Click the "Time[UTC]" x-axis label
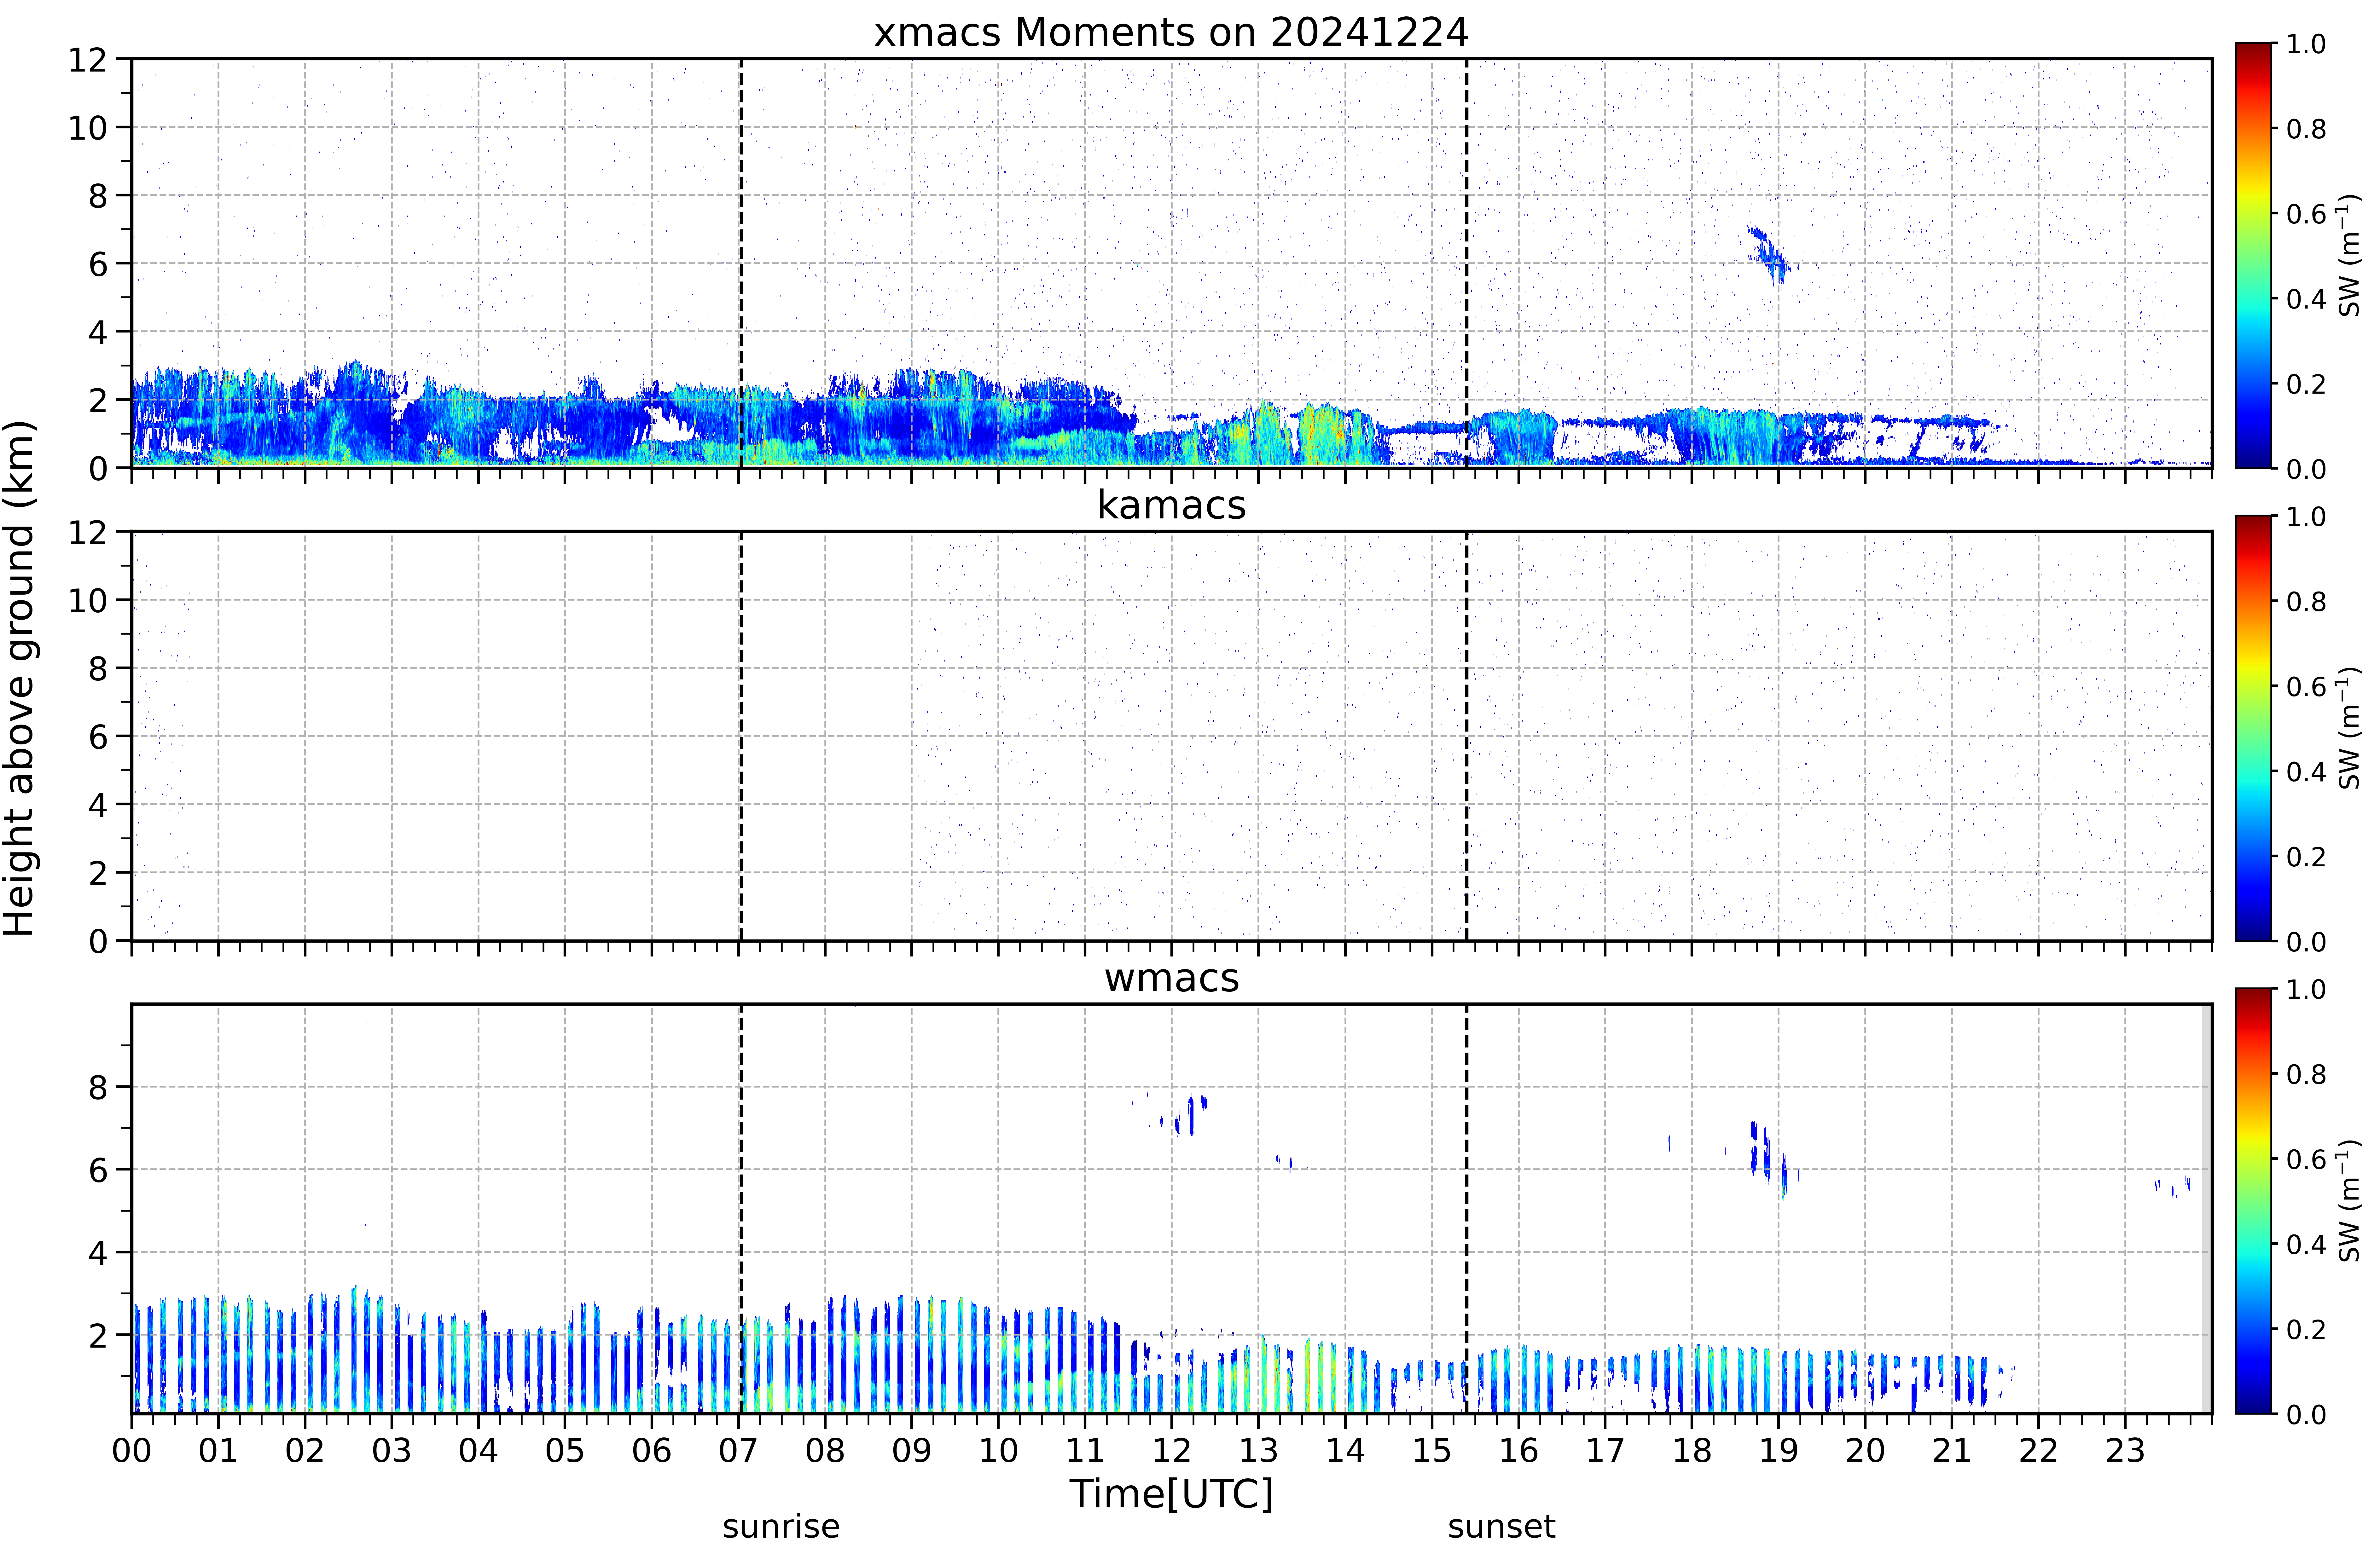Screen dimensions: 2380x1560 tap(1171, 1494)
